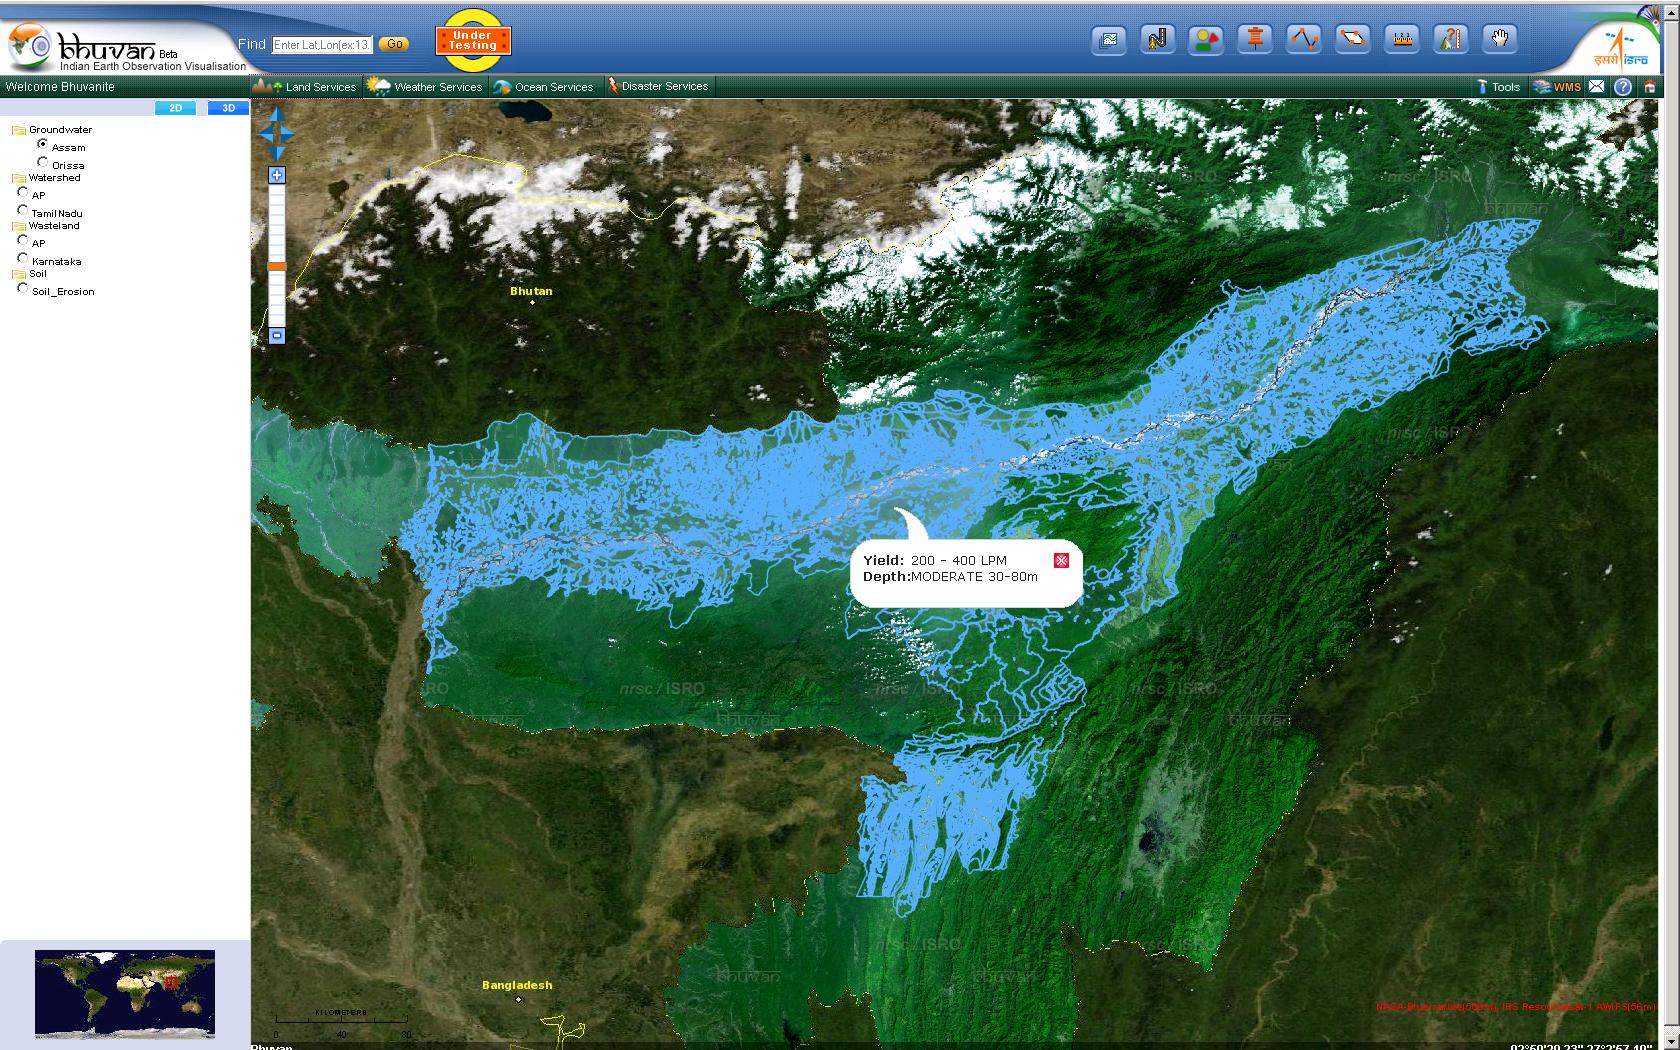This screenshot has width=1680, height=1050.
Task: Pan the map right with arrow
Action: tap(288, 134)
